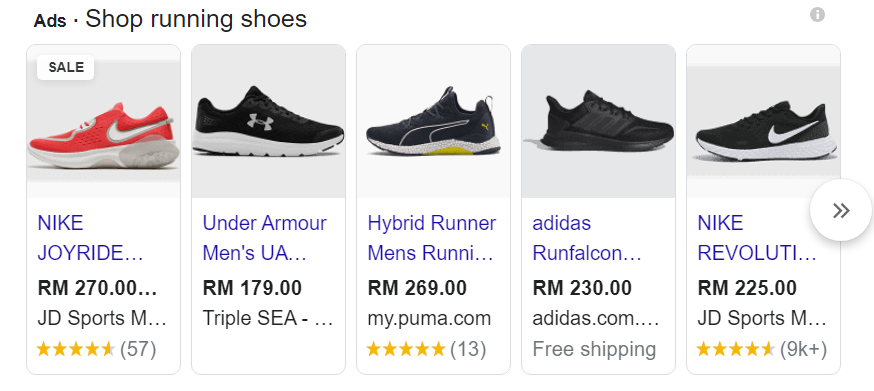Image resolution: width=874 pixels, height=391 pixels.
Task: Click the ads info icon
Action: (x=817, y=15)
